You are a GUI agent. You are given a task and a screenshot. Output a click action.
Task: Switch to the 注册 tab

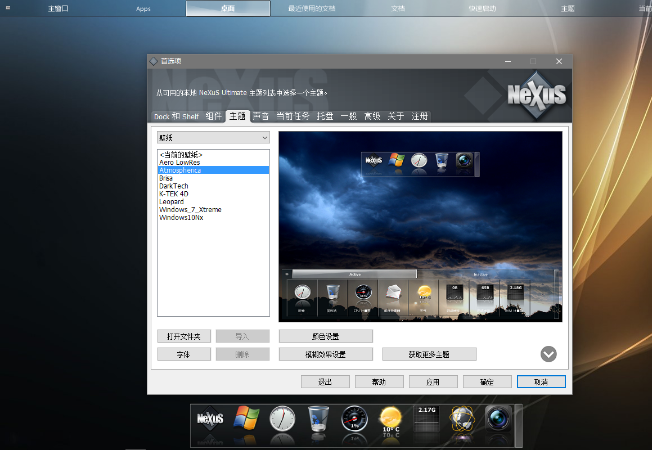pos(420,116)
